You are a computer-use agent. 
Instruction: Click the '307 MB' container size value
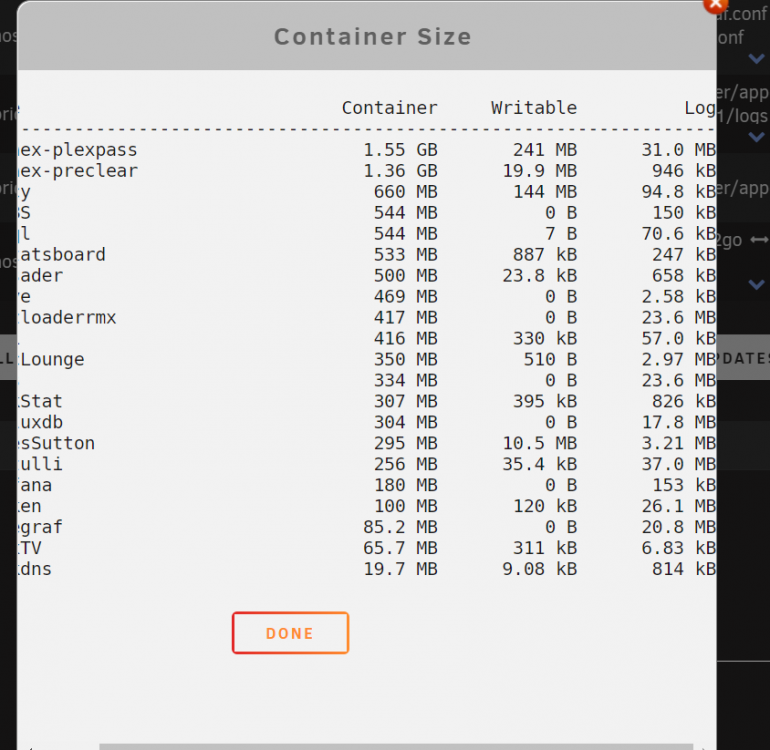click(x=406, y=401)
